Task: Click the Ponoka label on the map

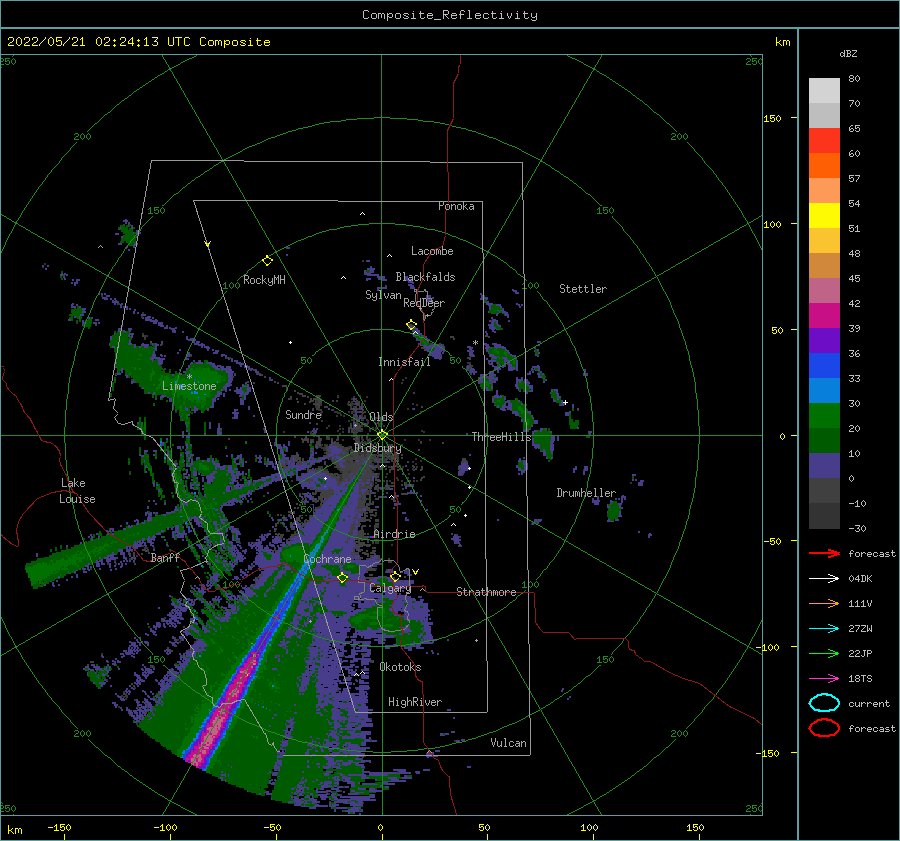Action: tap(456, 206)
